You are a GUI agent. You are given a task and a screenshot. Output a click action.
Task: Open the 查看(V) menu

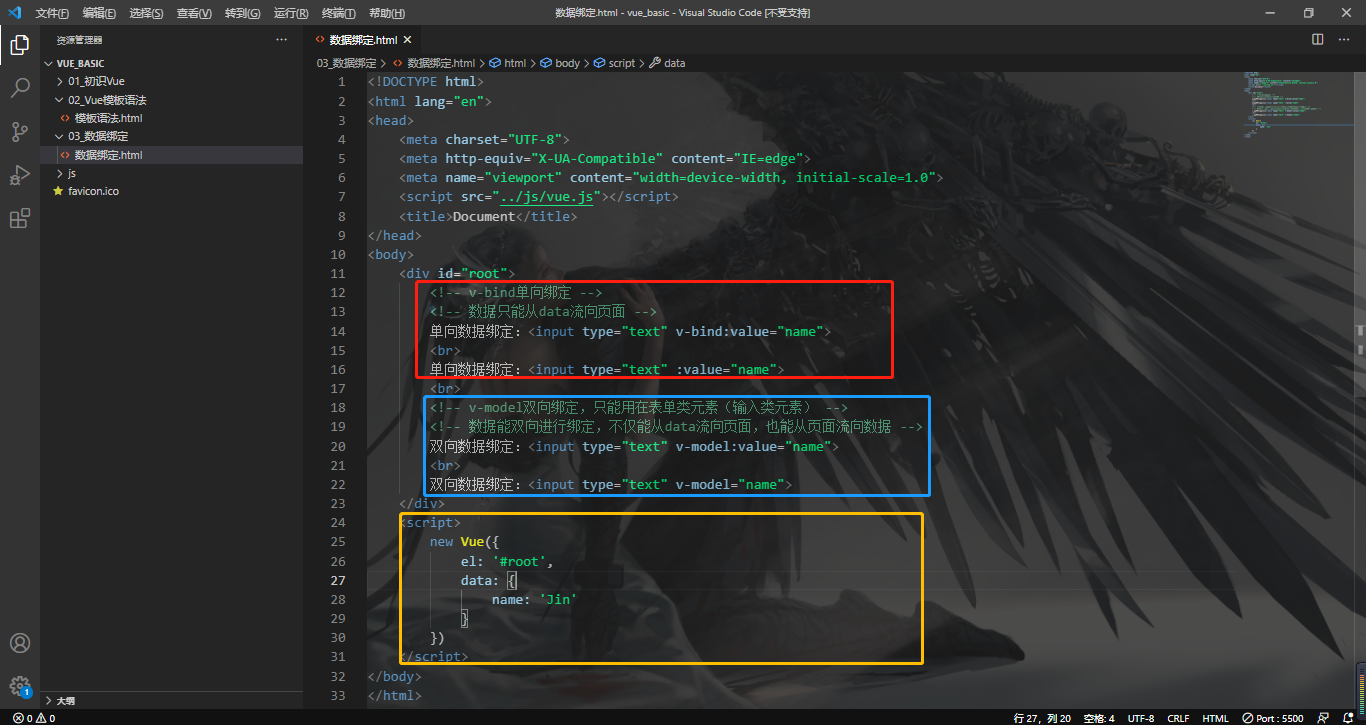pyautogui.click(x=194, y=13)
